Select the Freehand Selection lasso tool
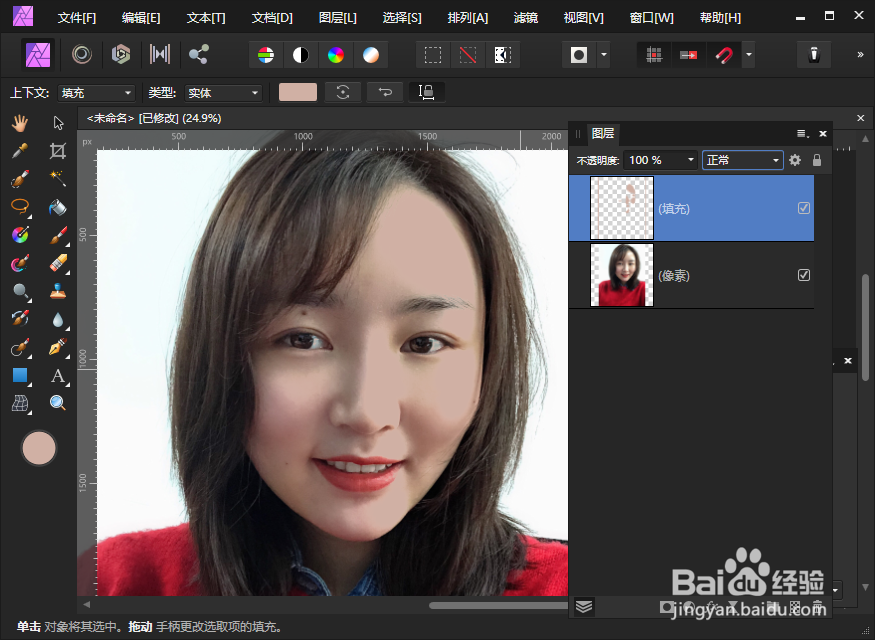 click(20, 207)
